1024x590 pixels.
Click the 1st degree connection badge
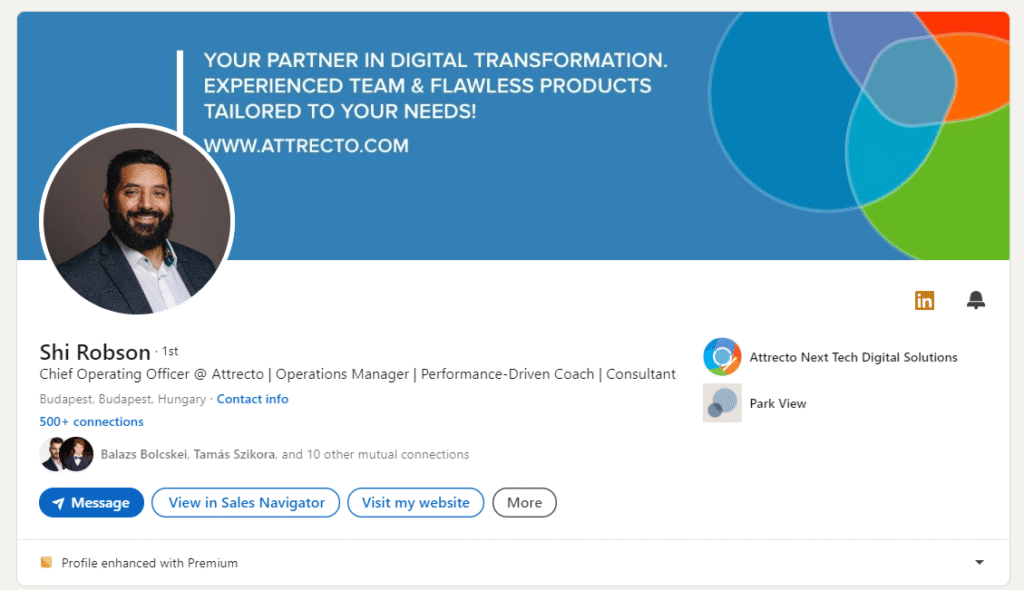click(170, 352)
